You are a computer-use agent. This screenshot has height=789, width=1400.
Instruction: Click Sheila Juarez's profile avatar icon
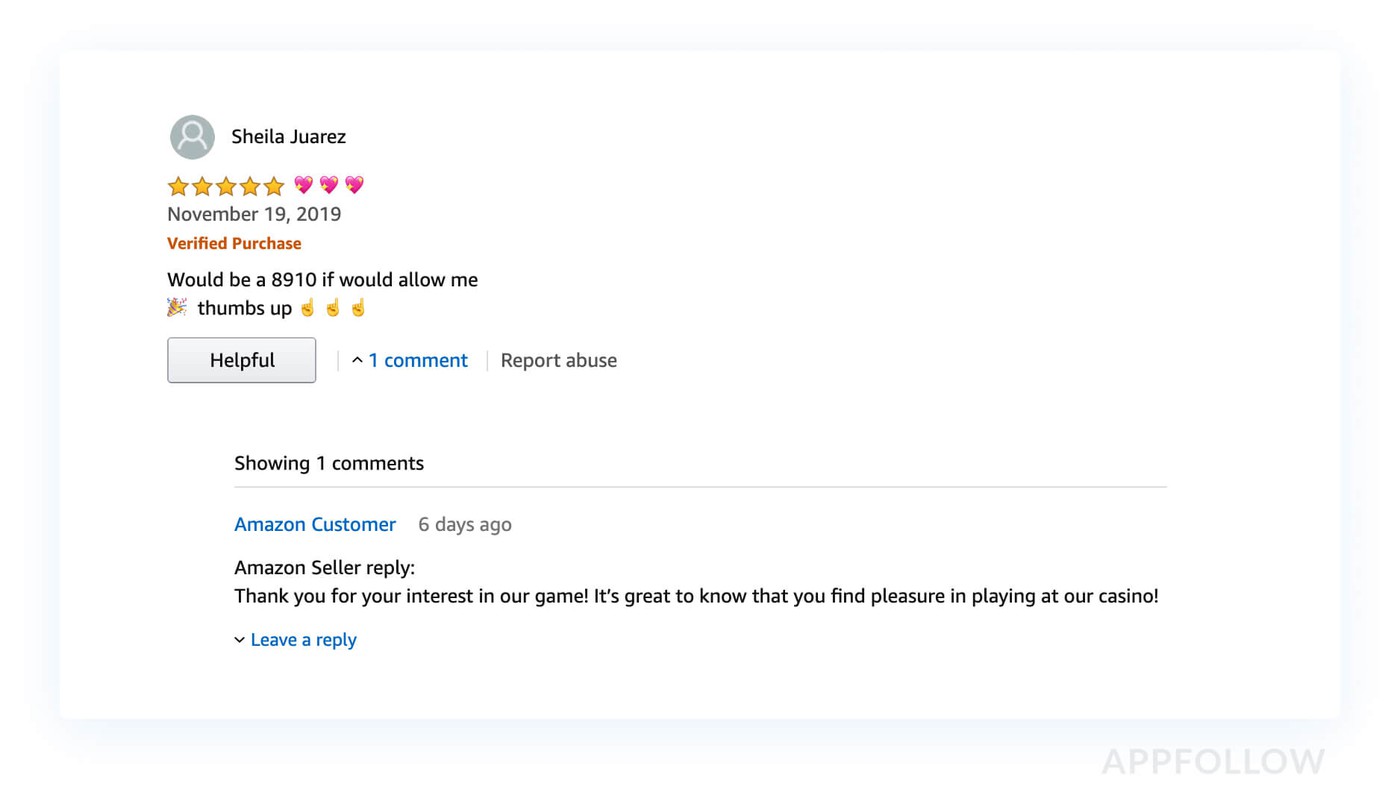(192, 137)
